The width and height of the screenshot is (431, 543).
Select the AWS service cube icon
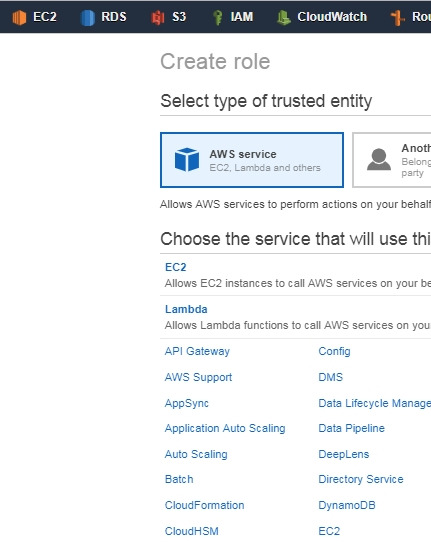(187, 160)
